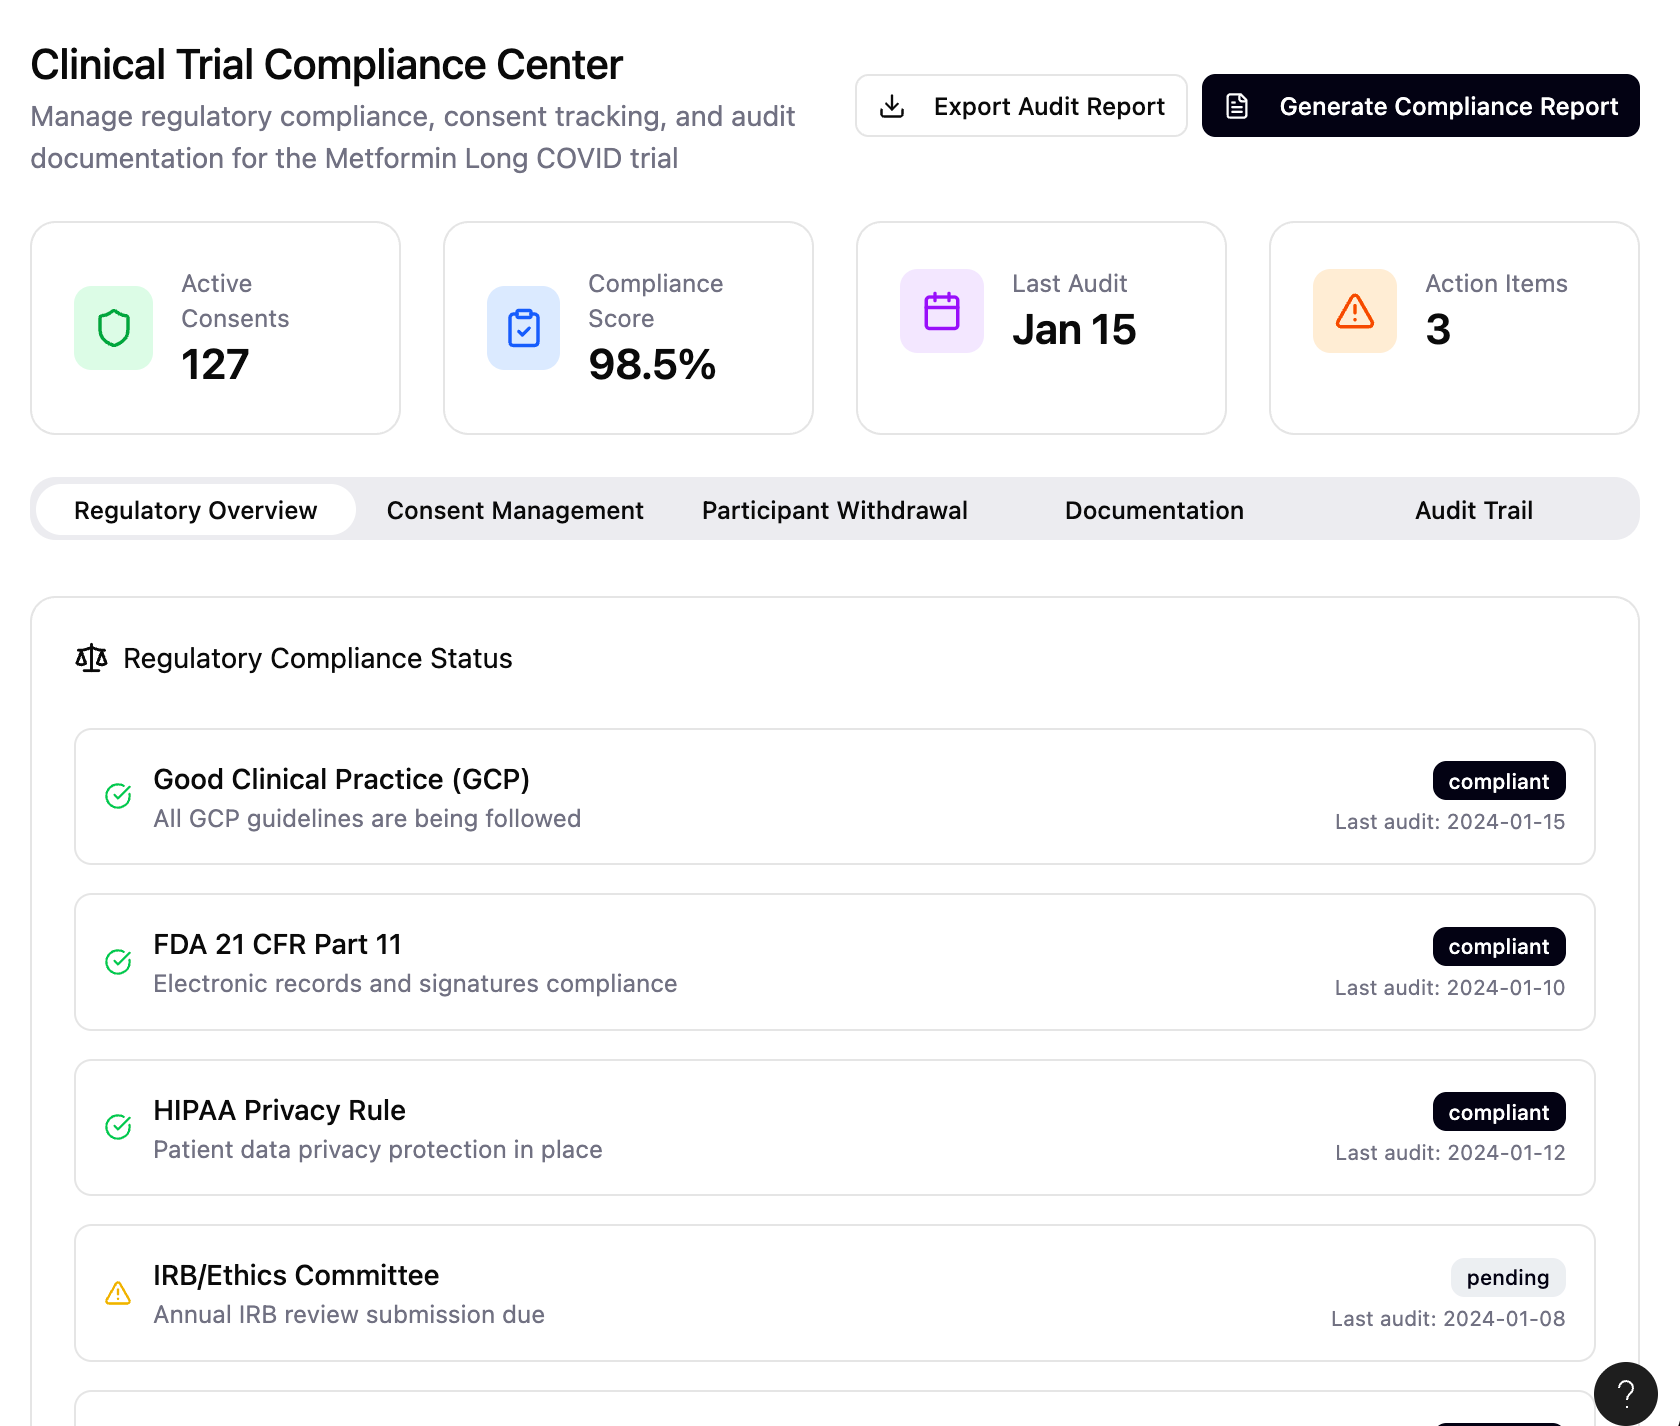Image resolution: width=1680 pixels, height=1426 pixels.
Task: Open the Participant Withdrawal tab
Action: [835, 510]
